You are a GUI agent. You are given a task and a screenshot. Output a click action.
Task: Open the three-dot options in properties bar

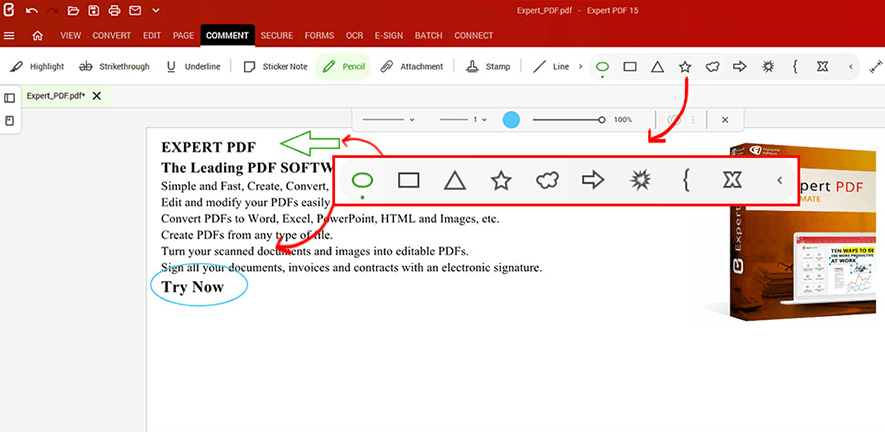pyautogui.click(x=693, y=120)
